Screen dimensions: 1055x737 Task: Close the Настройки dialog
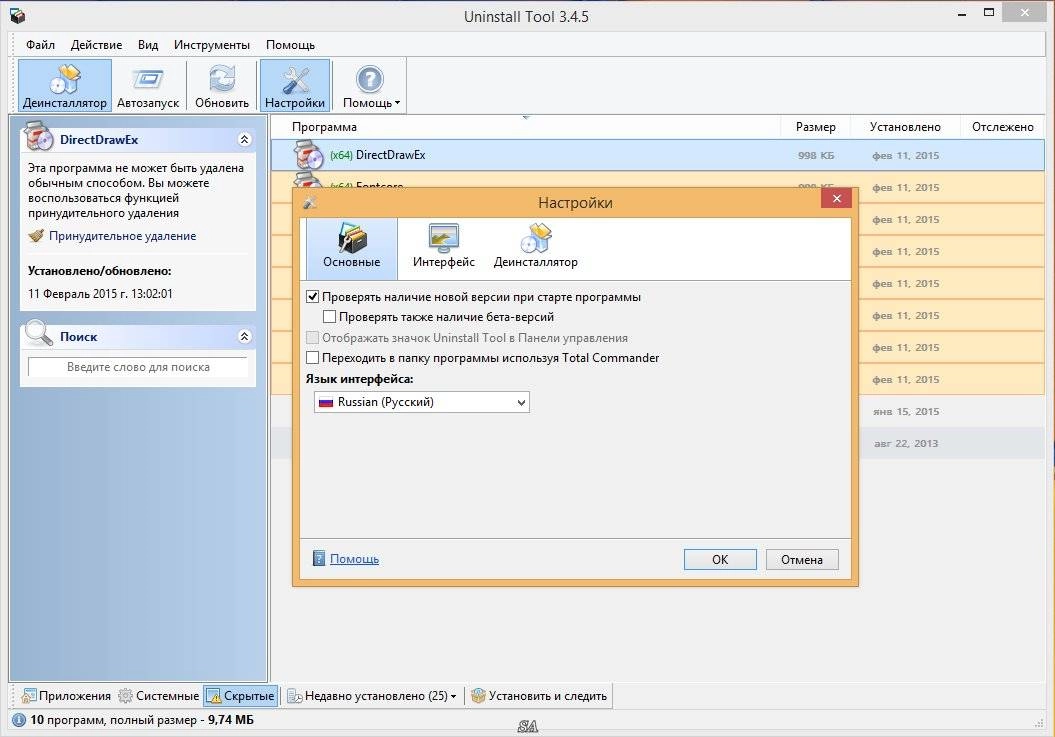[x=836, y=199]
